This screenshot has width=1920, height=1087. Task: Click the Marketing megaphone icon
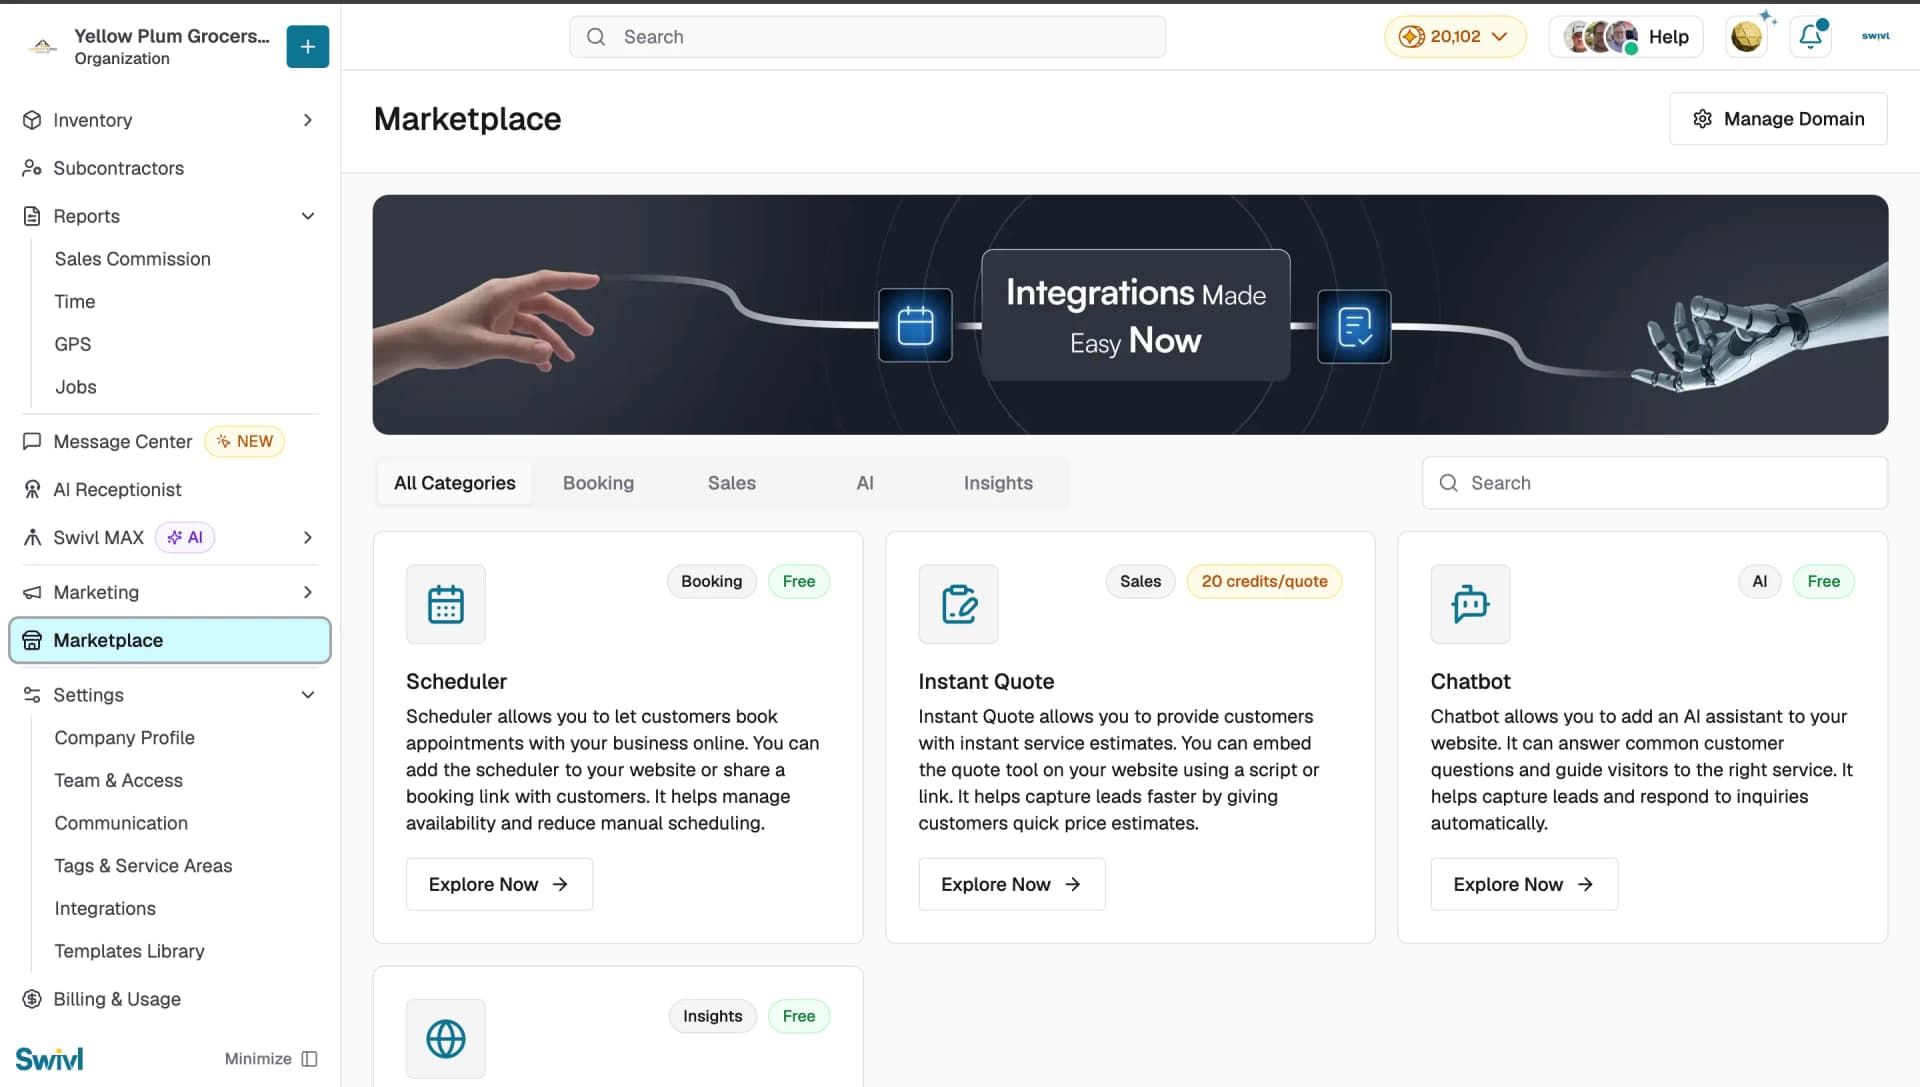(32, 592)
